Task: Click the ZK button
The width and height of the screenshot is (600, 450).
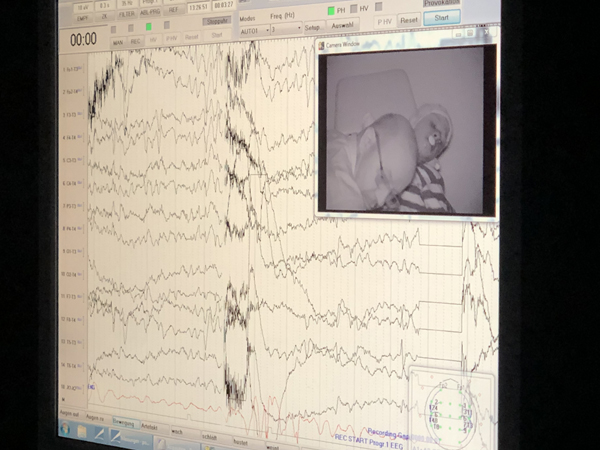Action: (104, 17)
